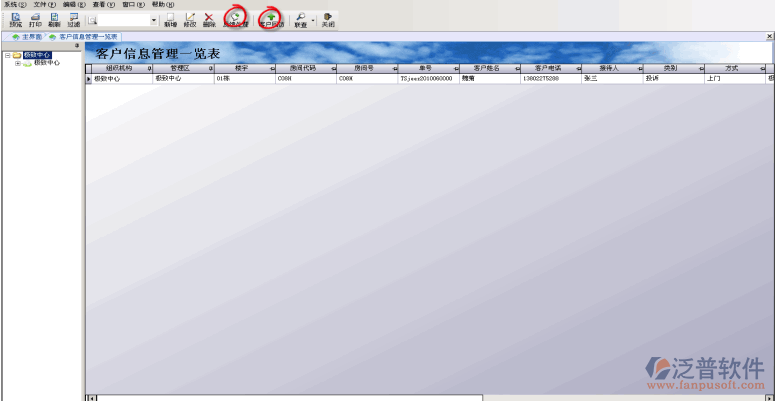Click the sort icon in 管理区 header
The height and width of the screenshot is (401, 775).
point(211,68)
